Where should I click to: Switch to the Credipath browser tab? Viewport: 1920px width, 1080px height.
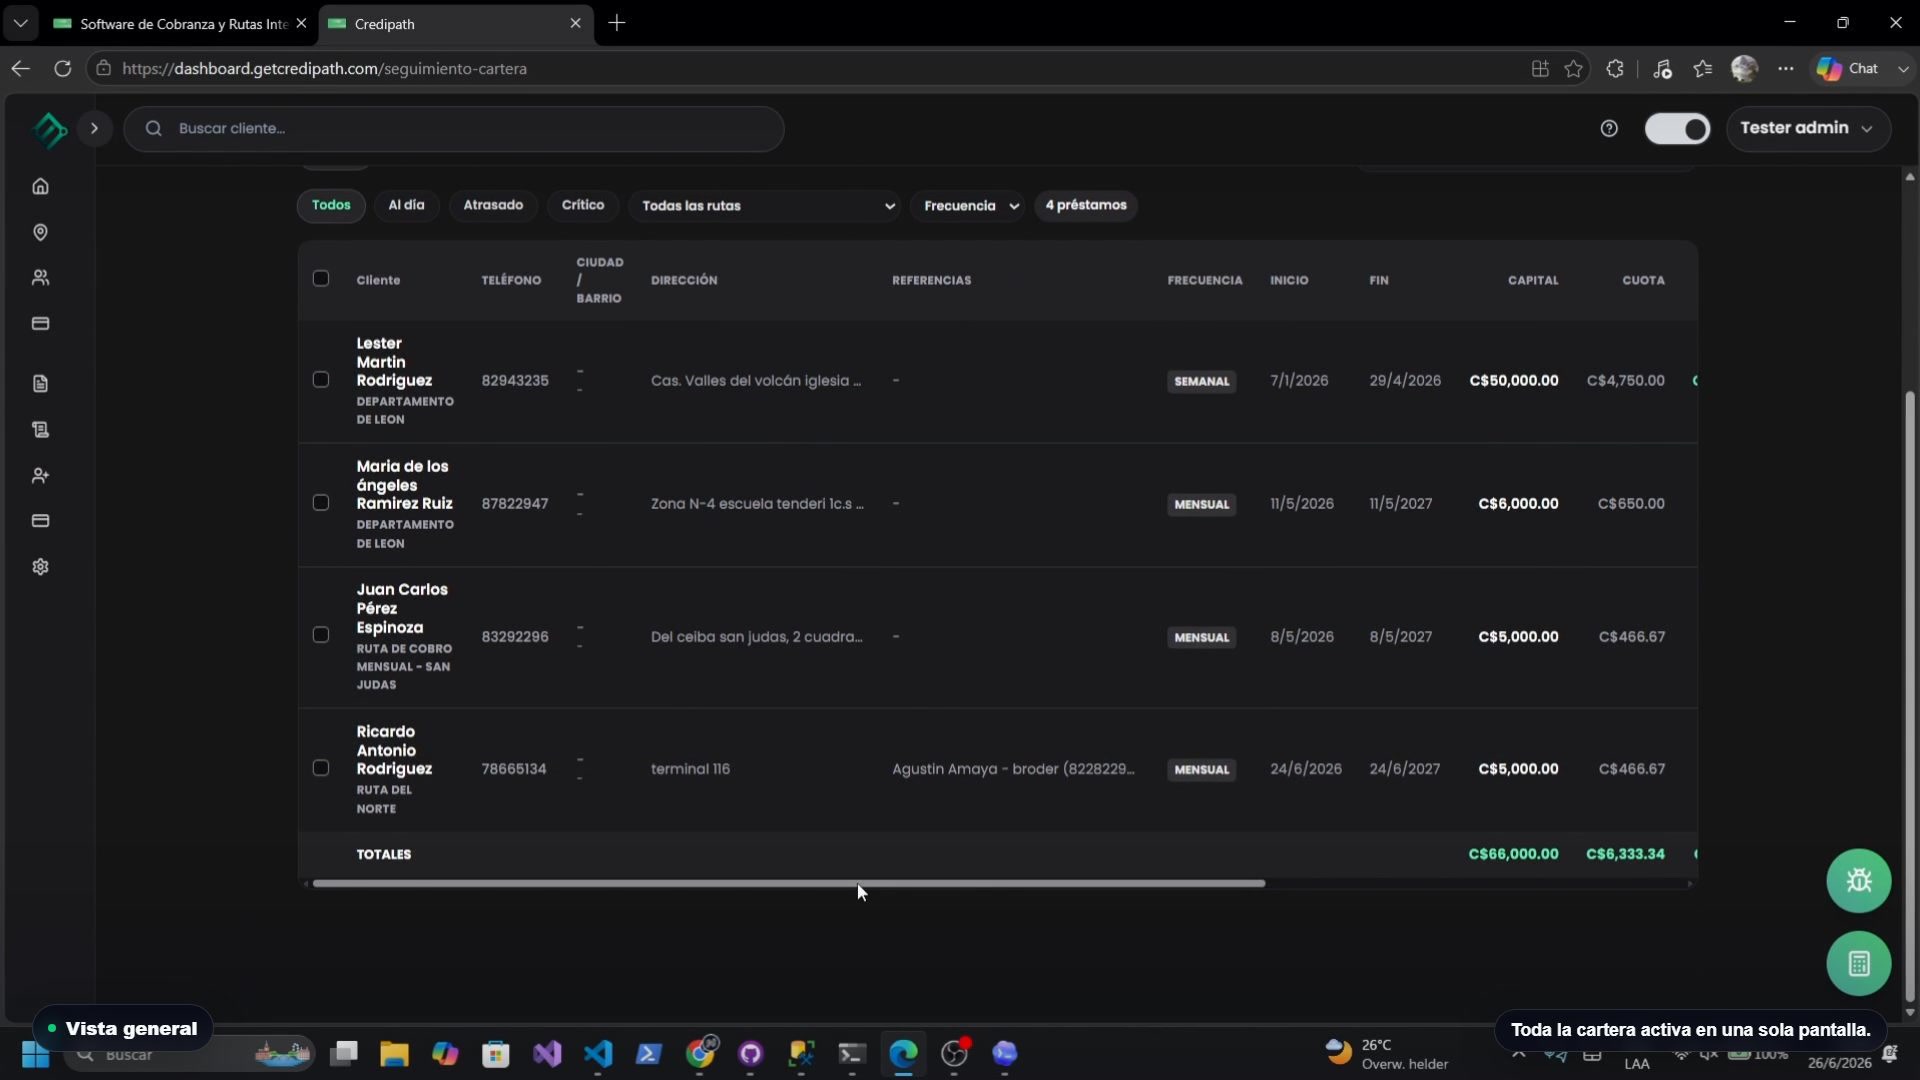click(456, 23)
